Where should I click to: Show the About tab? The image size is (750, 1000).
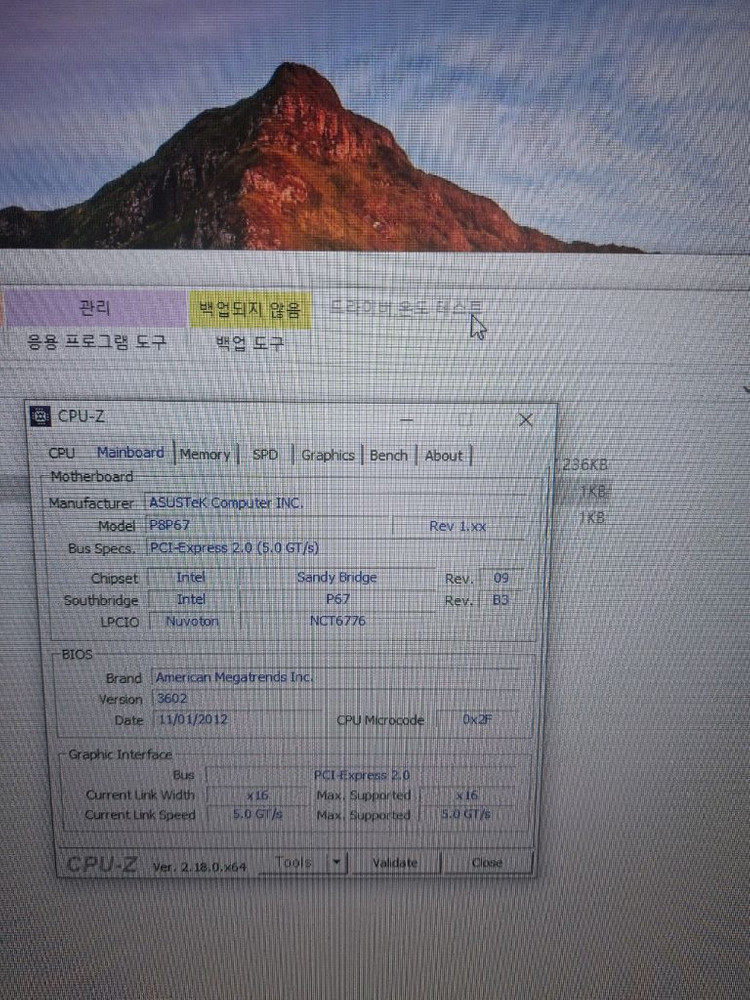click(x=444, y=456)
